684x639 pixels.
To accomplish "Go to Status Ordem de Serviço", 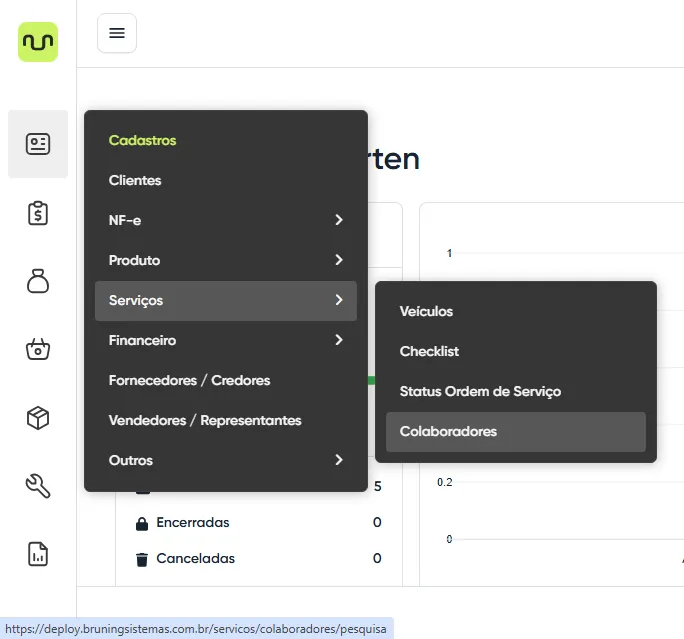I will tap(480, 391).
